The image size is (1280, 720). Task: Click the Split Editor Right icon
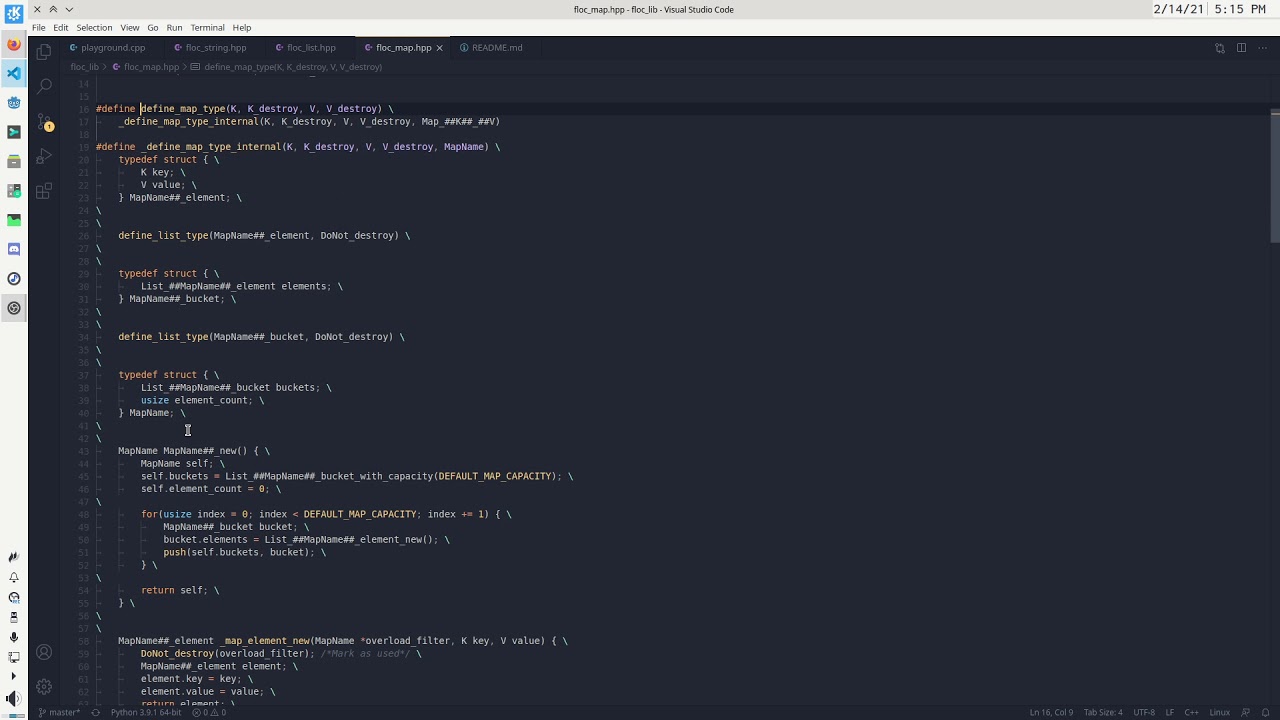(x=1241, y=48)
